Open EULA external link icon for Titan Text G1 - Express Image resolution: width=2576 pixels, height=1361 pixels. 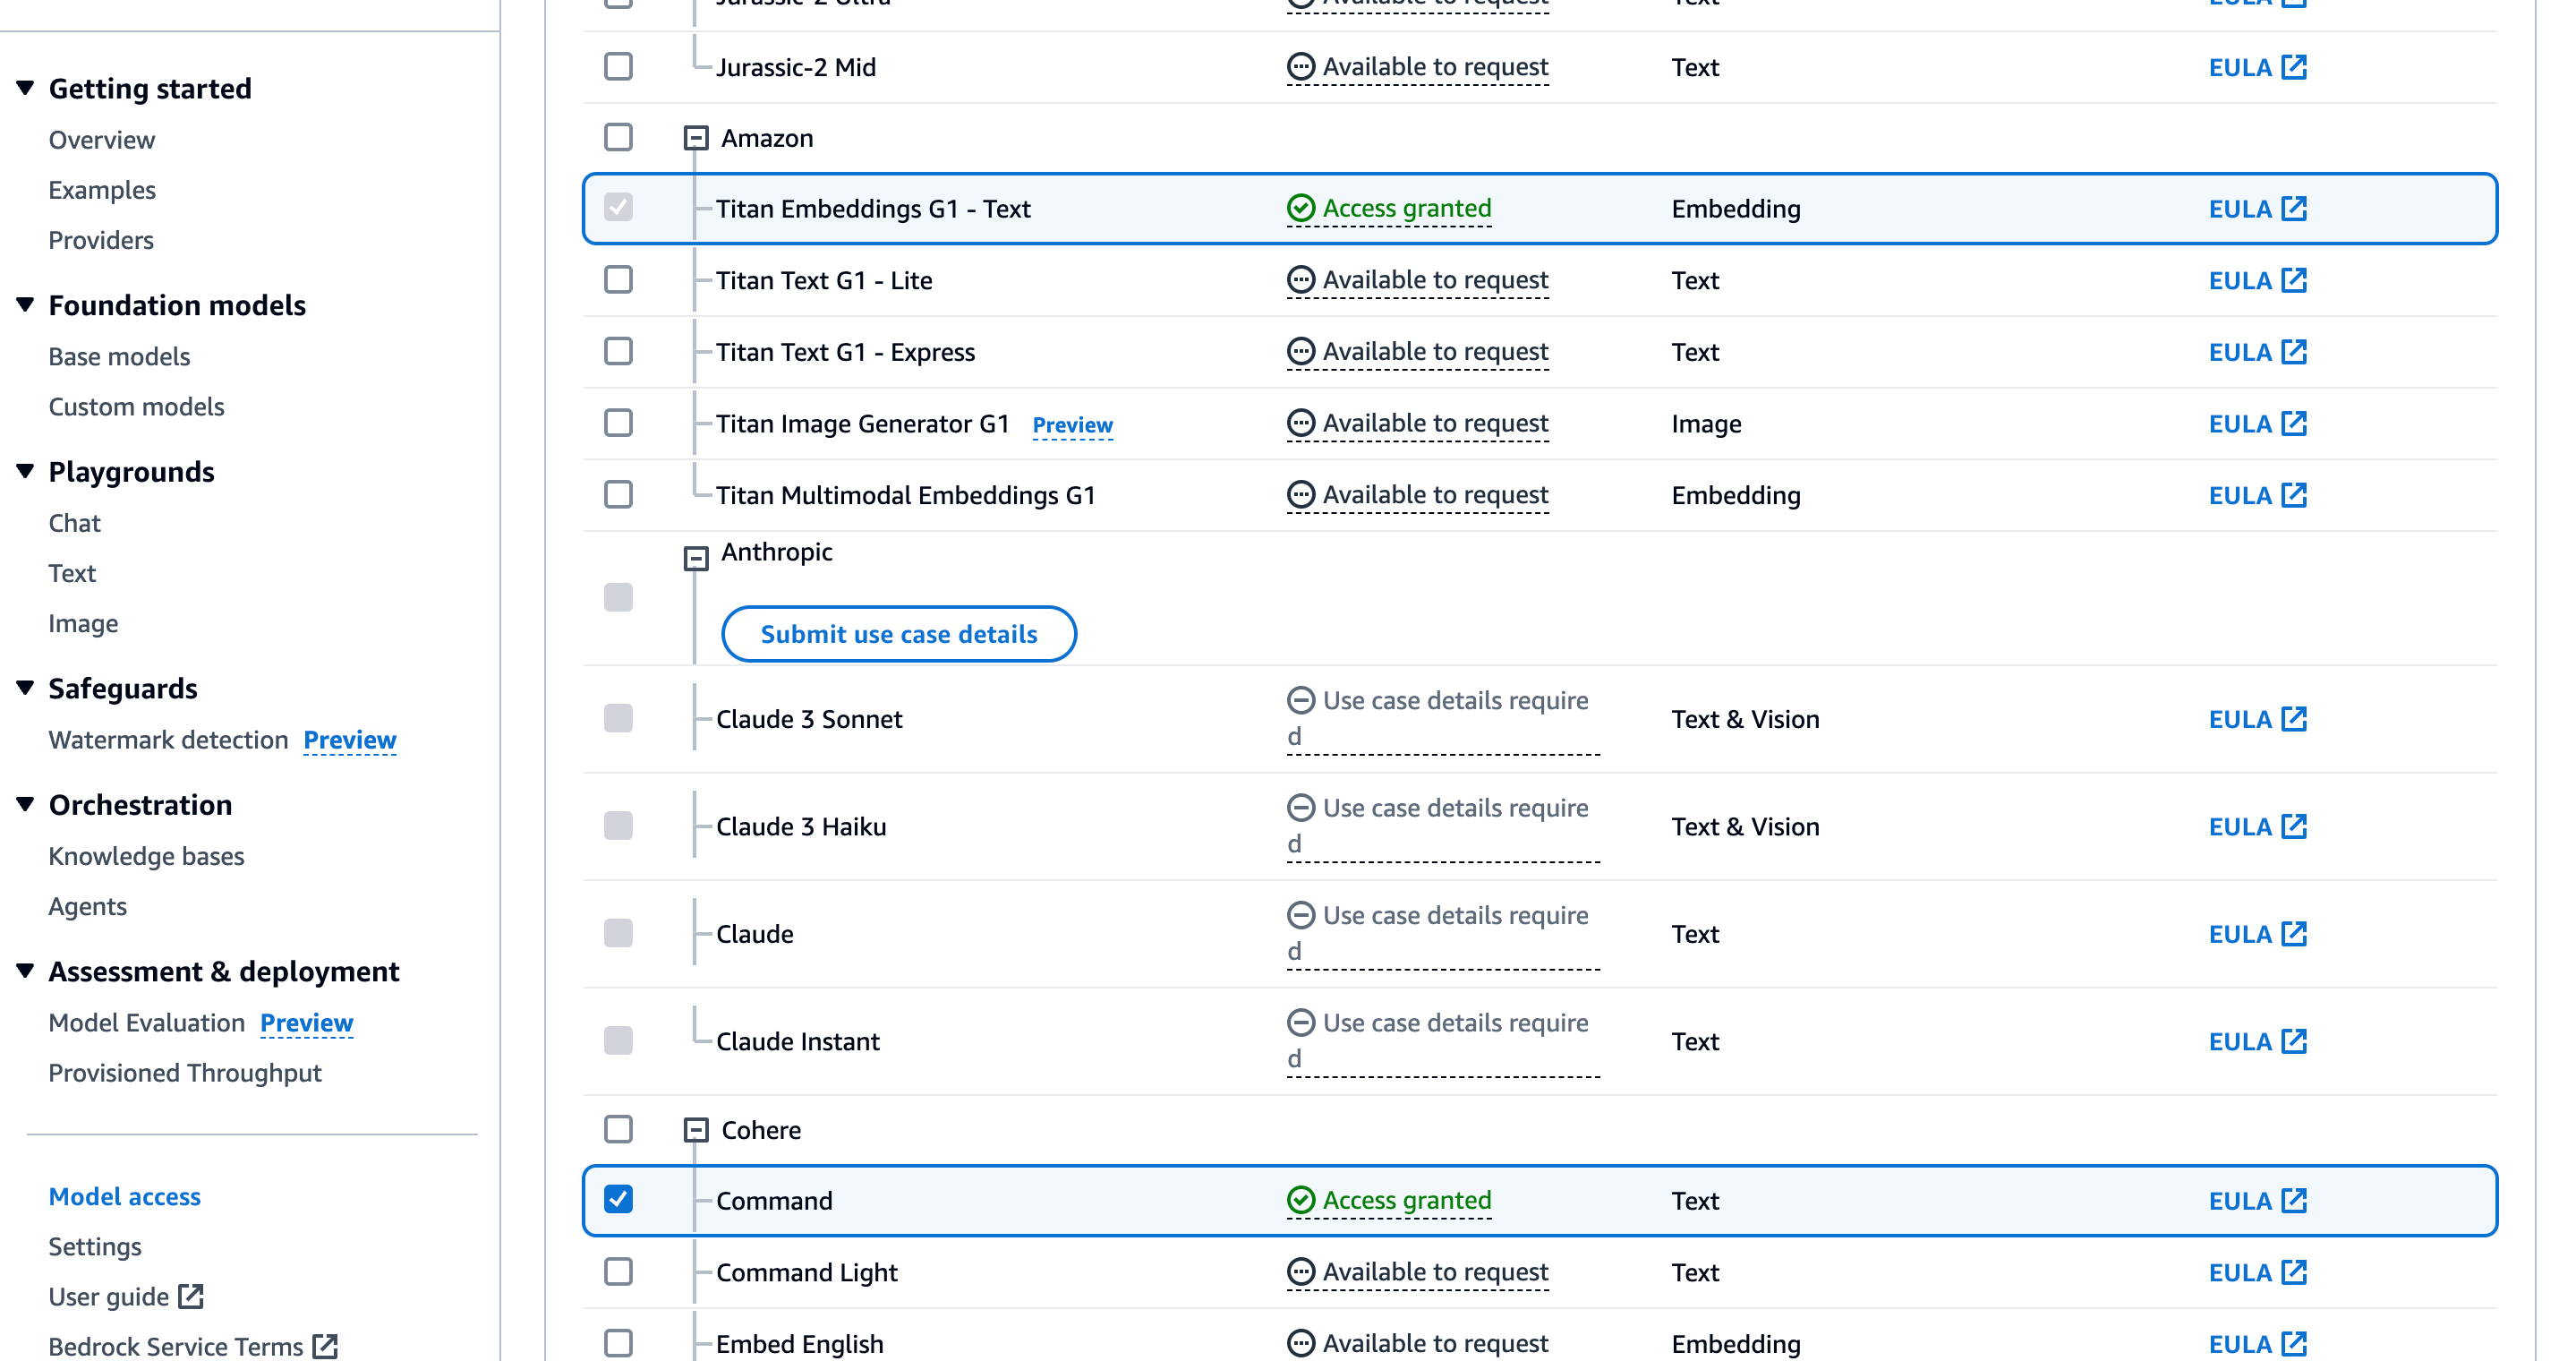pos(2294,352)
